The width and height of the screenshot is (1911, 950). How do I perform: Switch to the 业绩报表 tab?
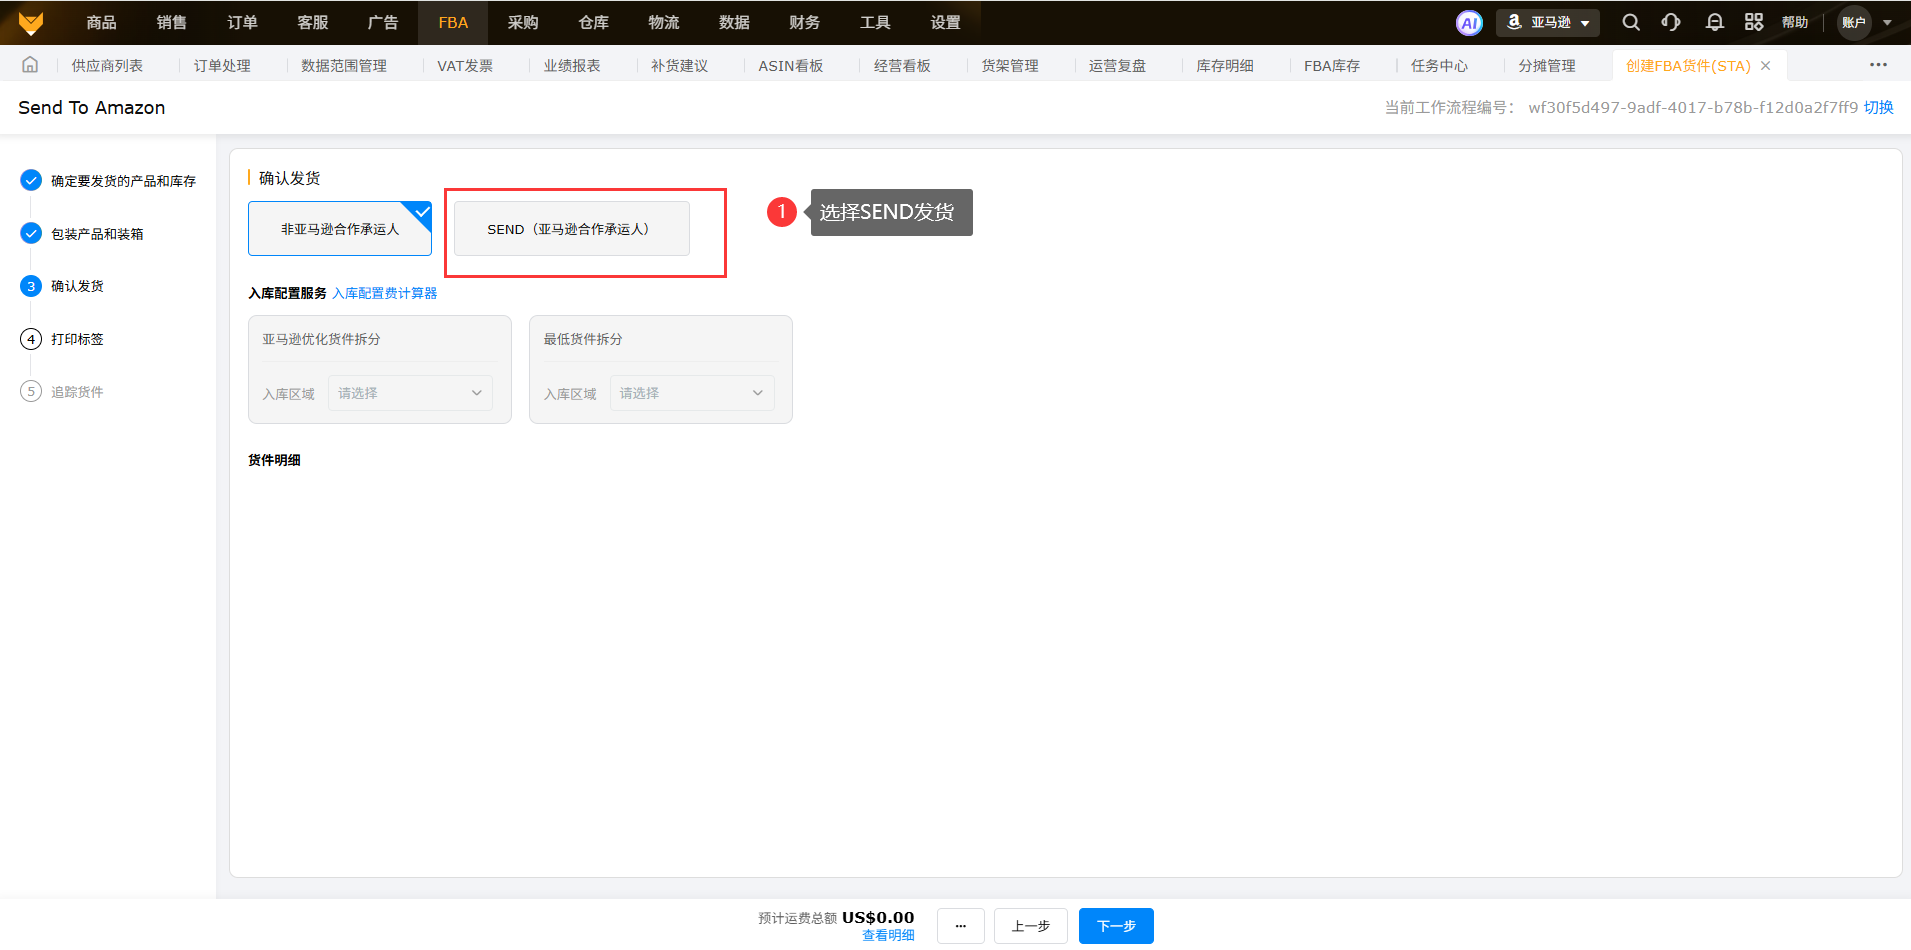(572, 66)
